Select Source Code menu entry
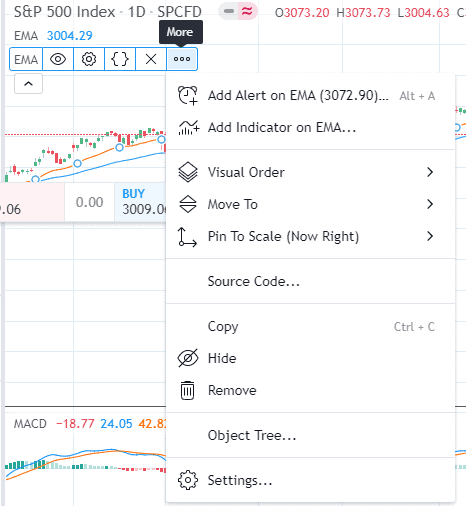The width and height of the screenshot is (466, 506). click(x=310, y=281)
